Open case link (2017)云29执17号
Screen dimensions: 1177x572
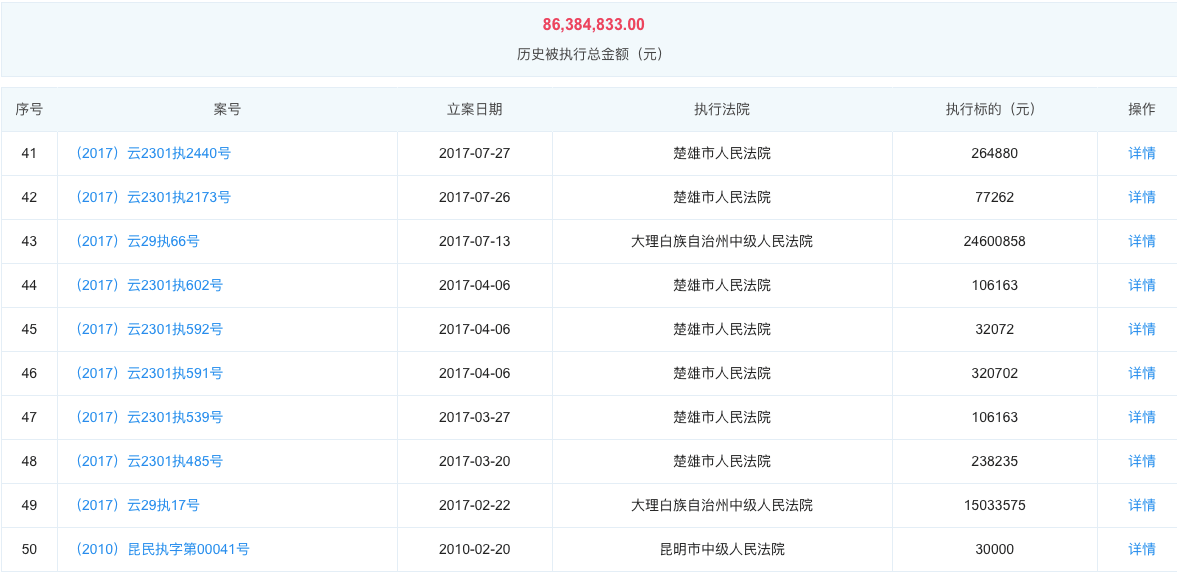pos(137,505)
